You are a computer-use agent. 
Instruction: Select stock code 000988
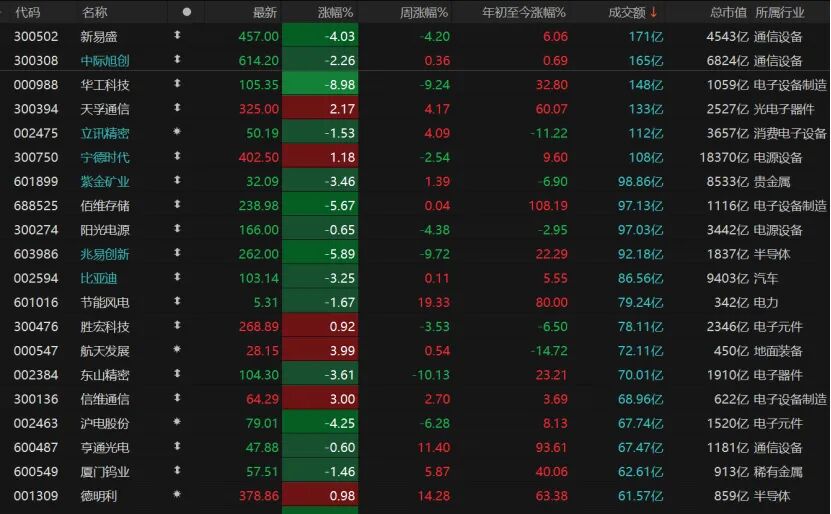coord(36,85)
